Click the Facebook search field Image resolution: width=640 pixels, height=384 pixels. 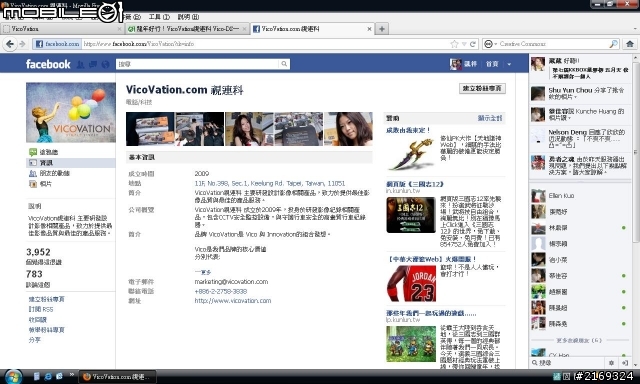(x=198, y=64)
